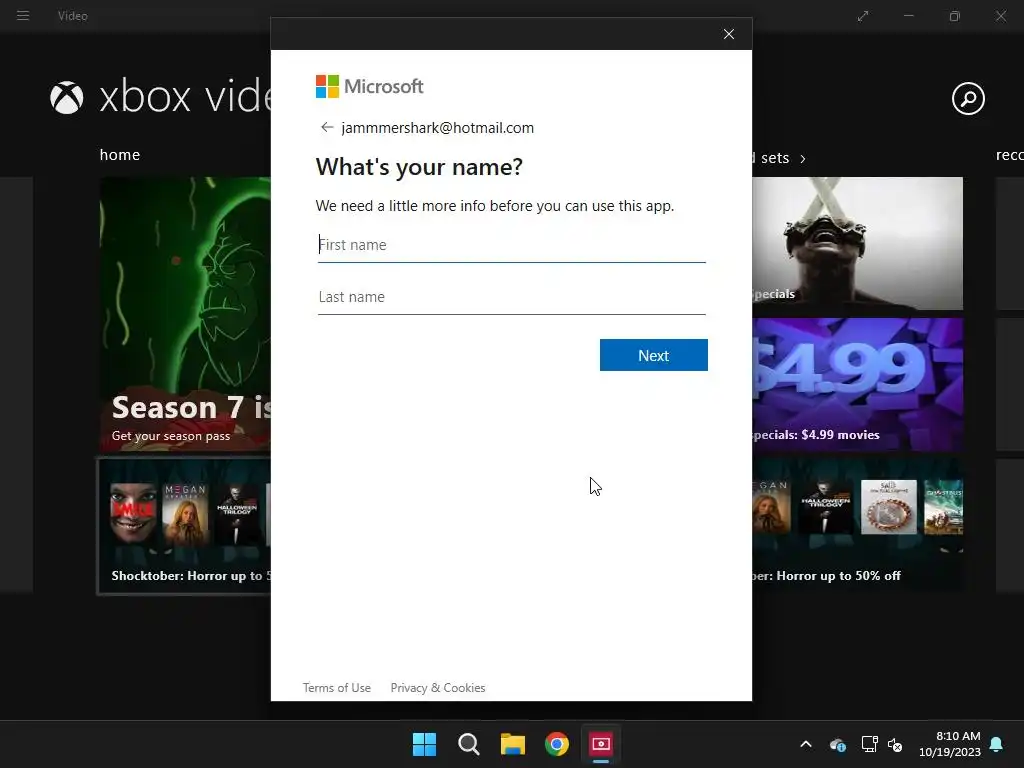Image resolution: width=1024 pixels, height=768 pixels.
Task: Open the notification bell
Action: 997,744
